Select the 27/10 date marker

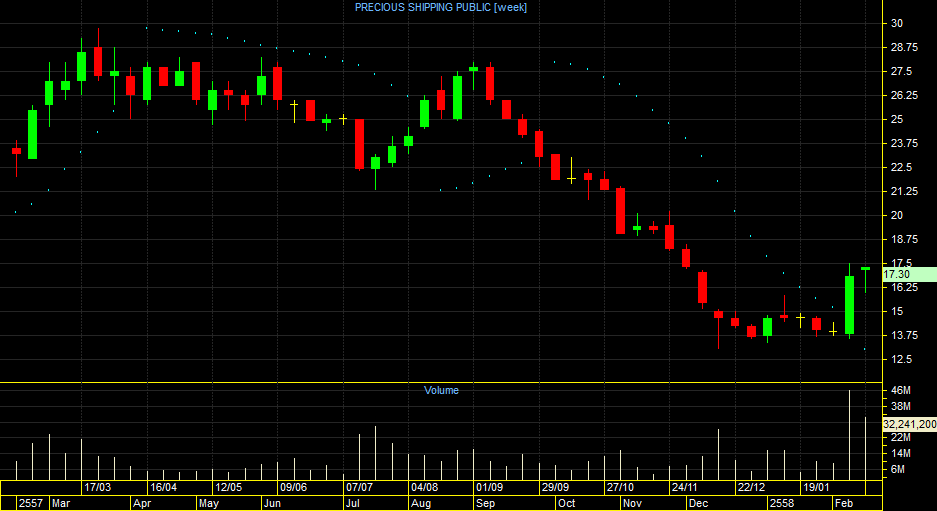(x=620, y=487)
